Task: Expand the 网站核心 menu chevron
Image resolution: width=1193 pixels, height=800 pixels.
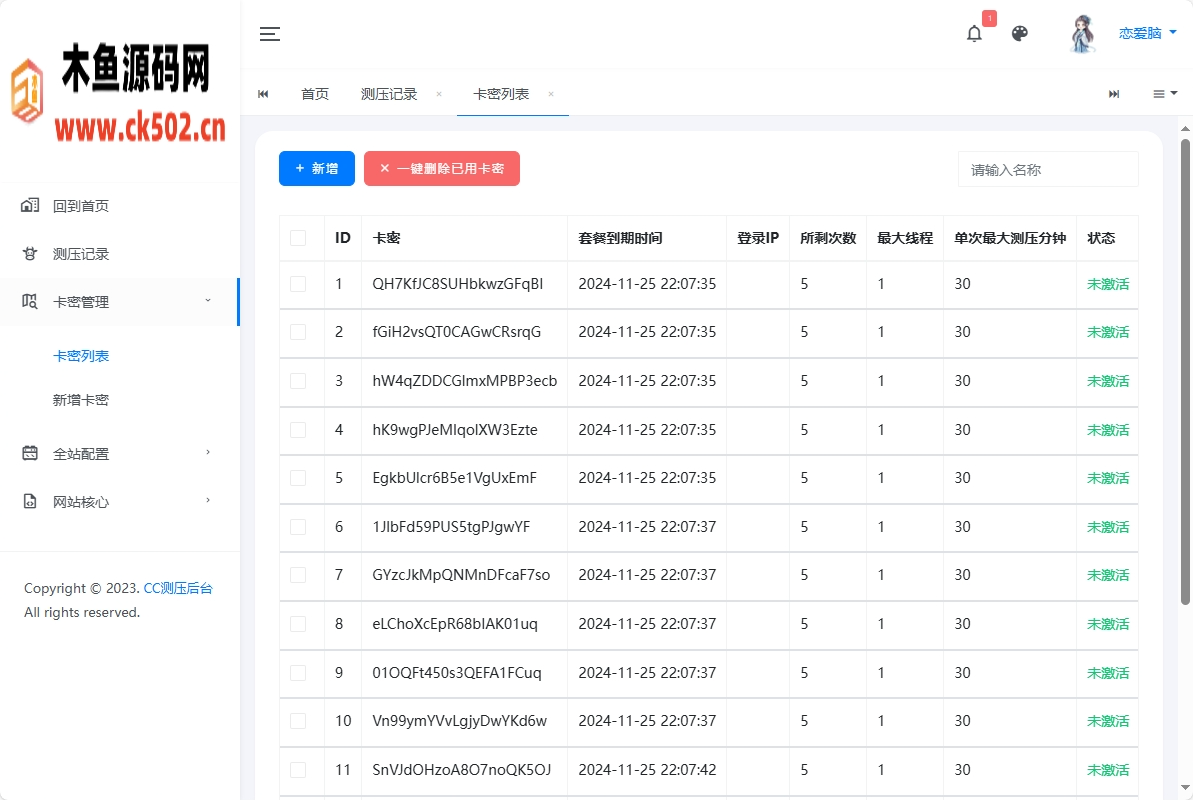Action: [x=208, y=500]
